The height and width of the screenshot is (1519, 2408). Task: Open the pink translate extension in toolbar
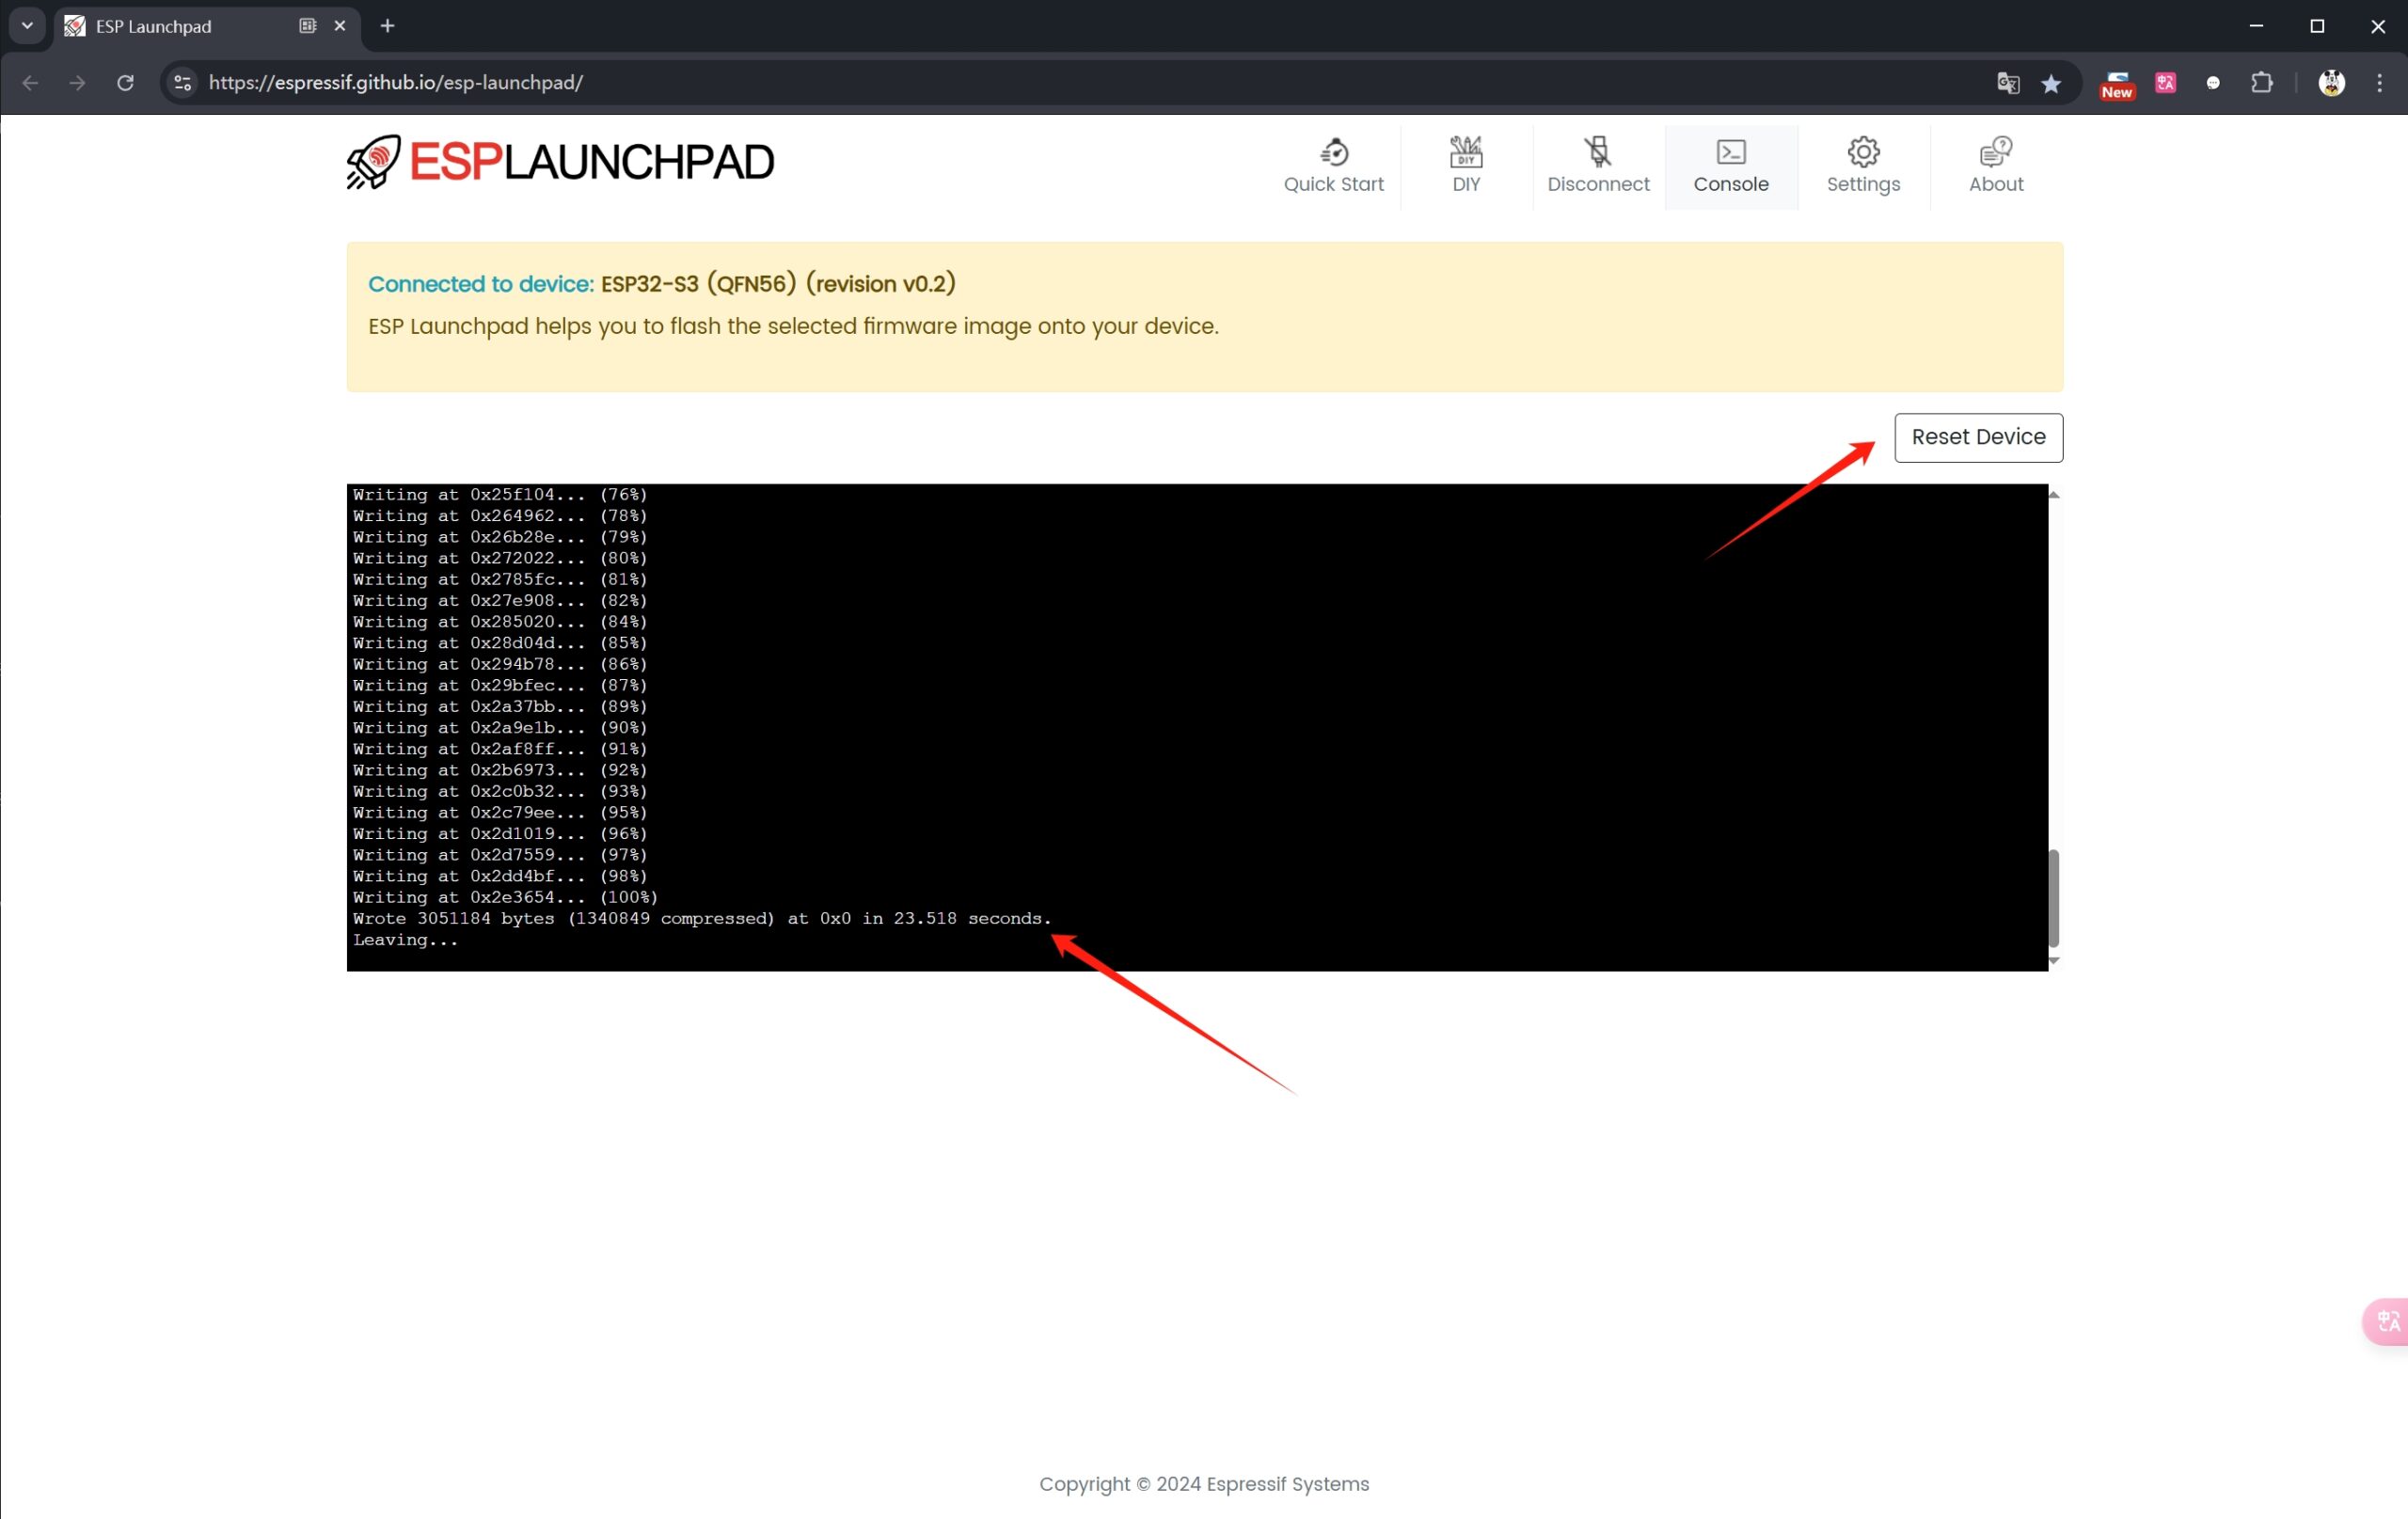click(x=2166, y=83)
